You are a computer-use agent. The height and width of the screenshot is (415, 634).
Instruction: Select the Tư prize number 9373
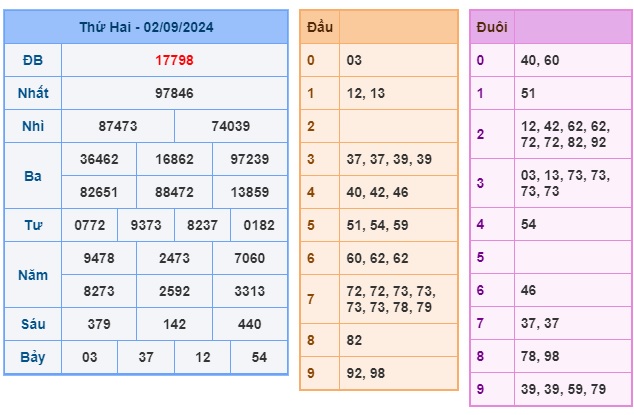146,225
